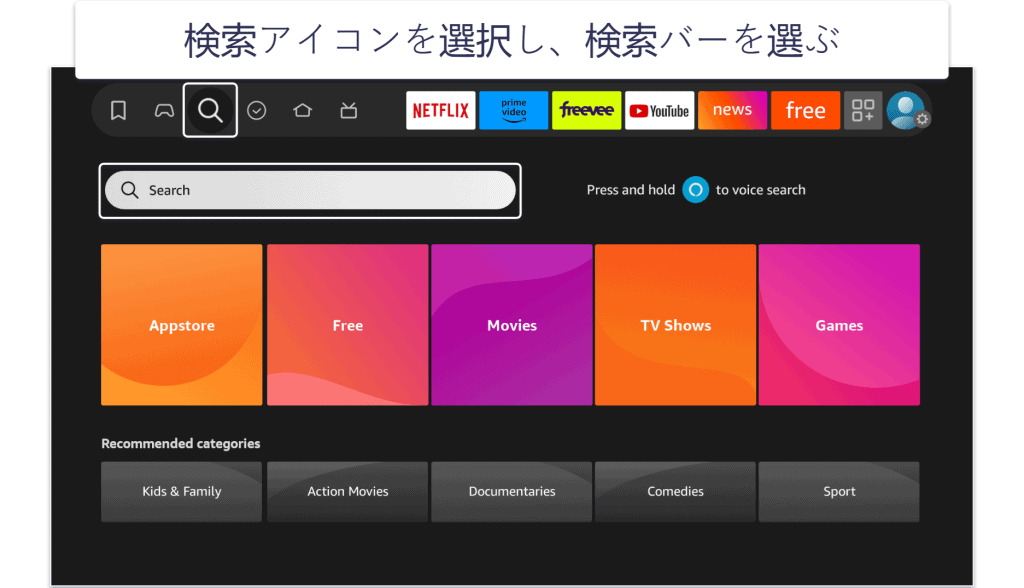Go to the Home house icon
This screenshot has width=1024, height=588.
[302, 110]
